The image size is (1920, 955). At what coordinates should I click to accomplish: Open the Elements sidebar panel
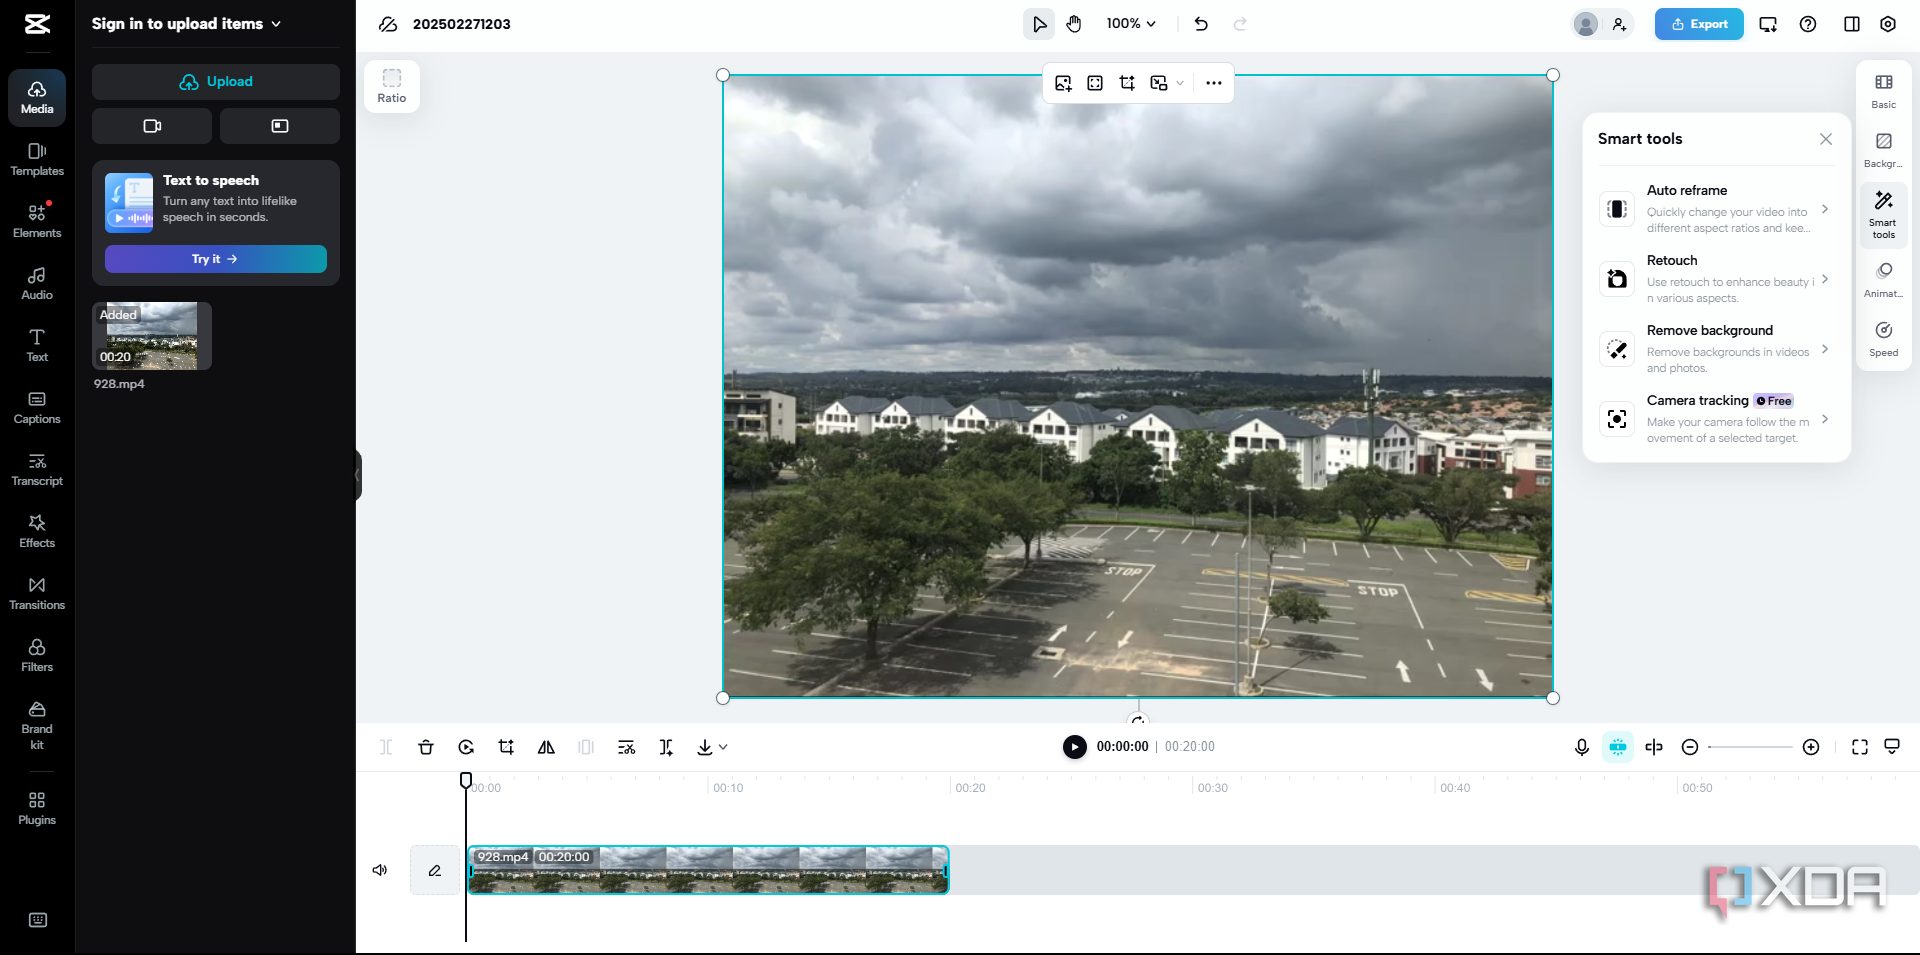tap(37, 221)
